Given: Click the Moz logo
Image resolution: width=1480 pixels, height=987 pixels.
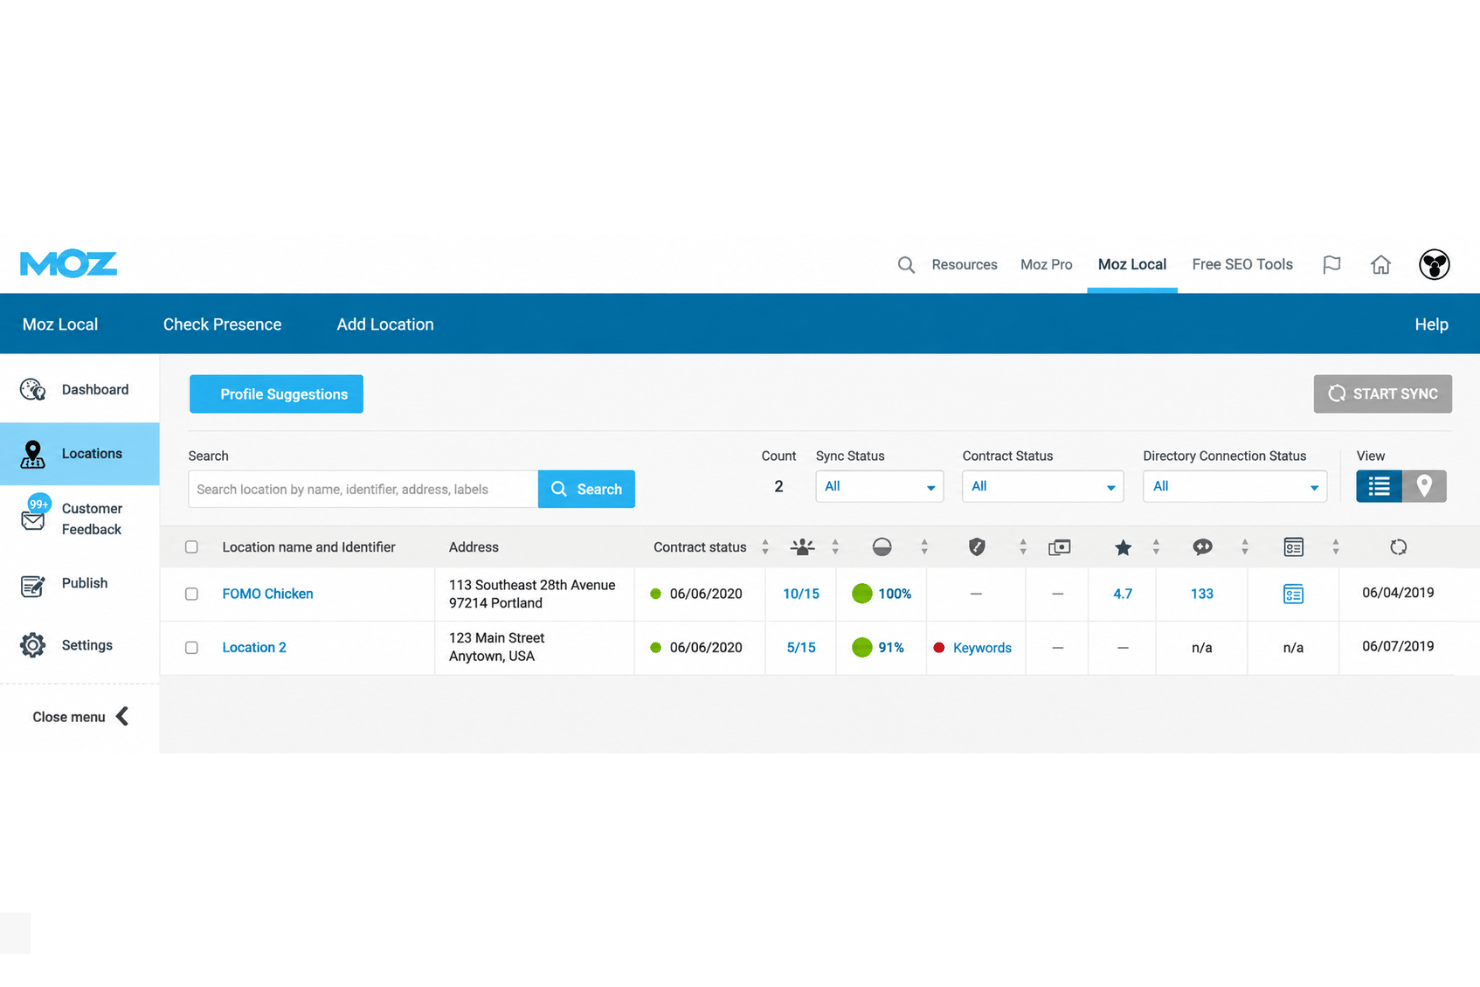Looking at the screenshot, I should coord(68,264).
